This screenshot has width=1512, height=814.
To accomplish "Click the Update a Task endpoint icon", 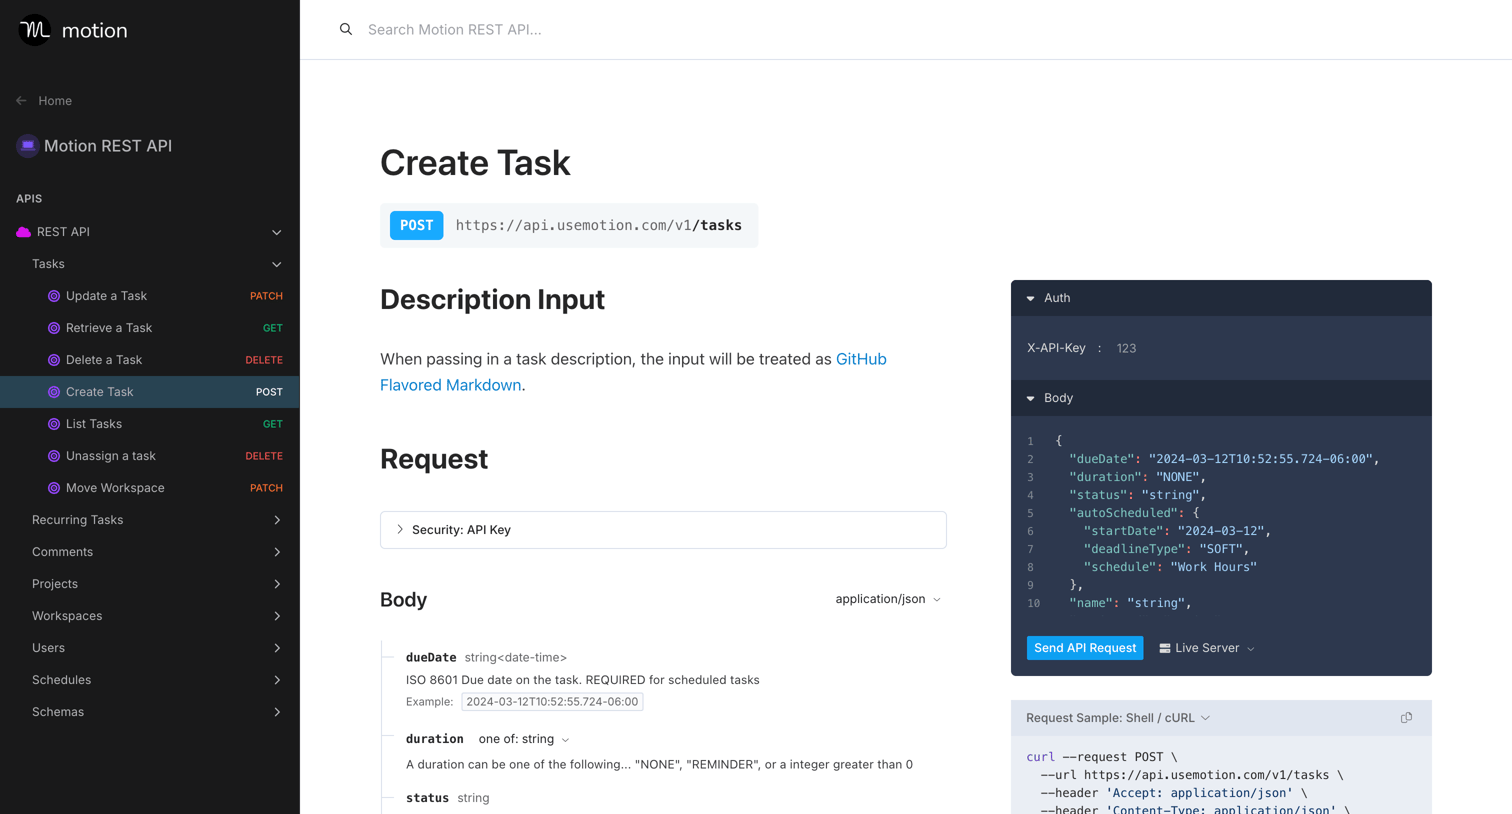I will point(54,296).
